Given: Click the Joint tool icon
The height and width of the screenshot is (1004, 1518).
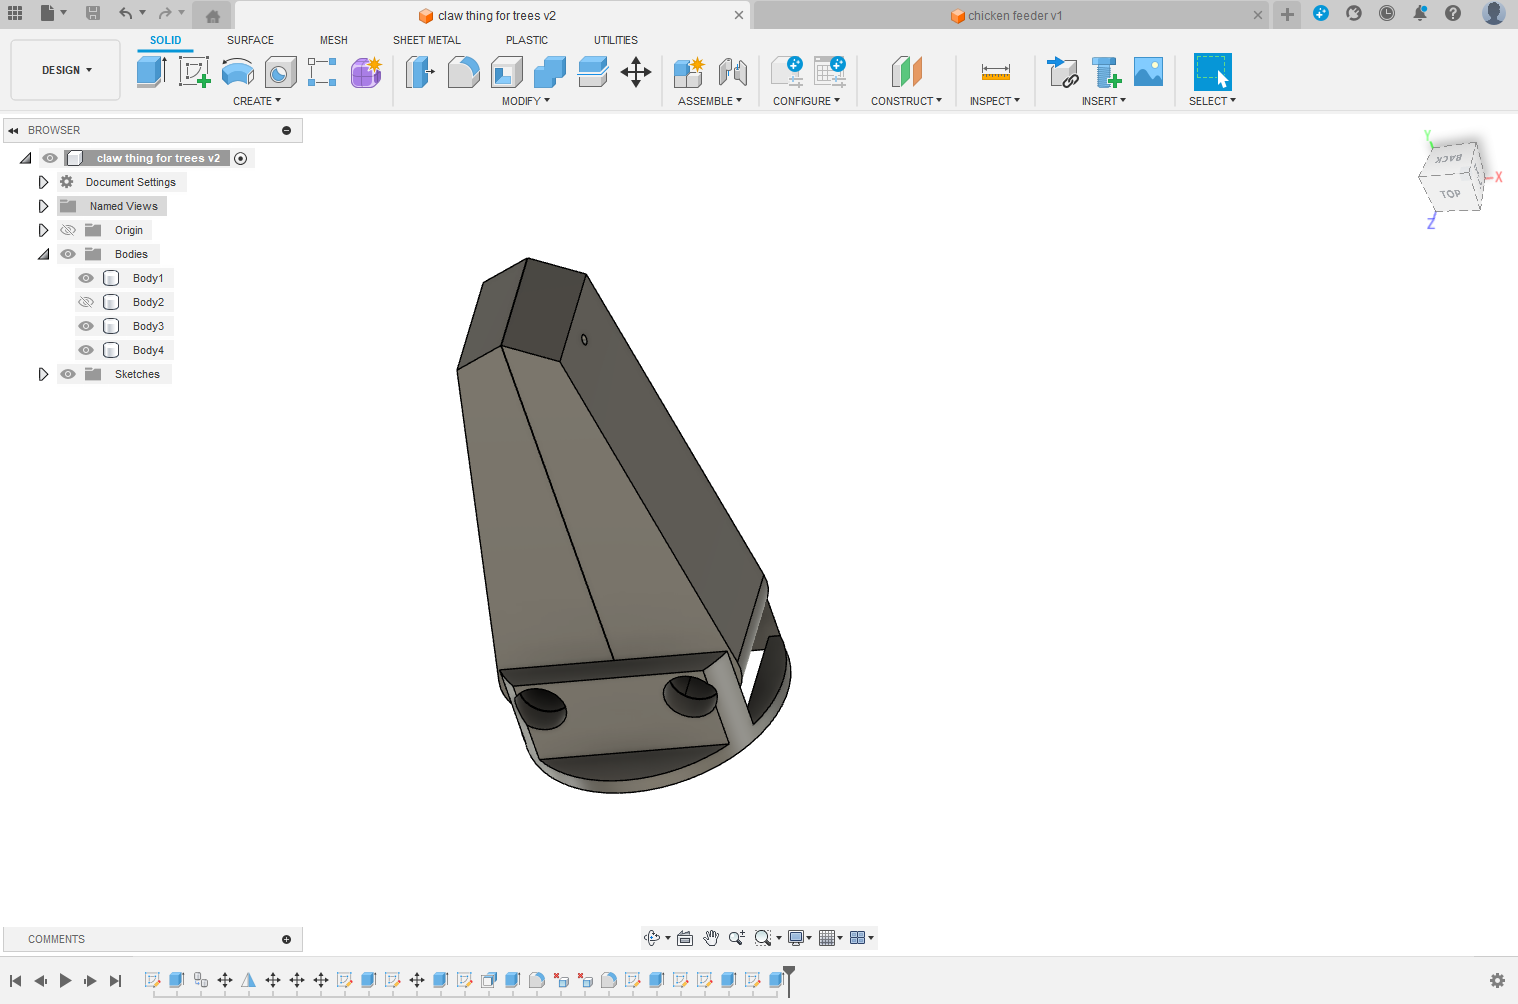Looking at the screenshot, I should [733, 72].
